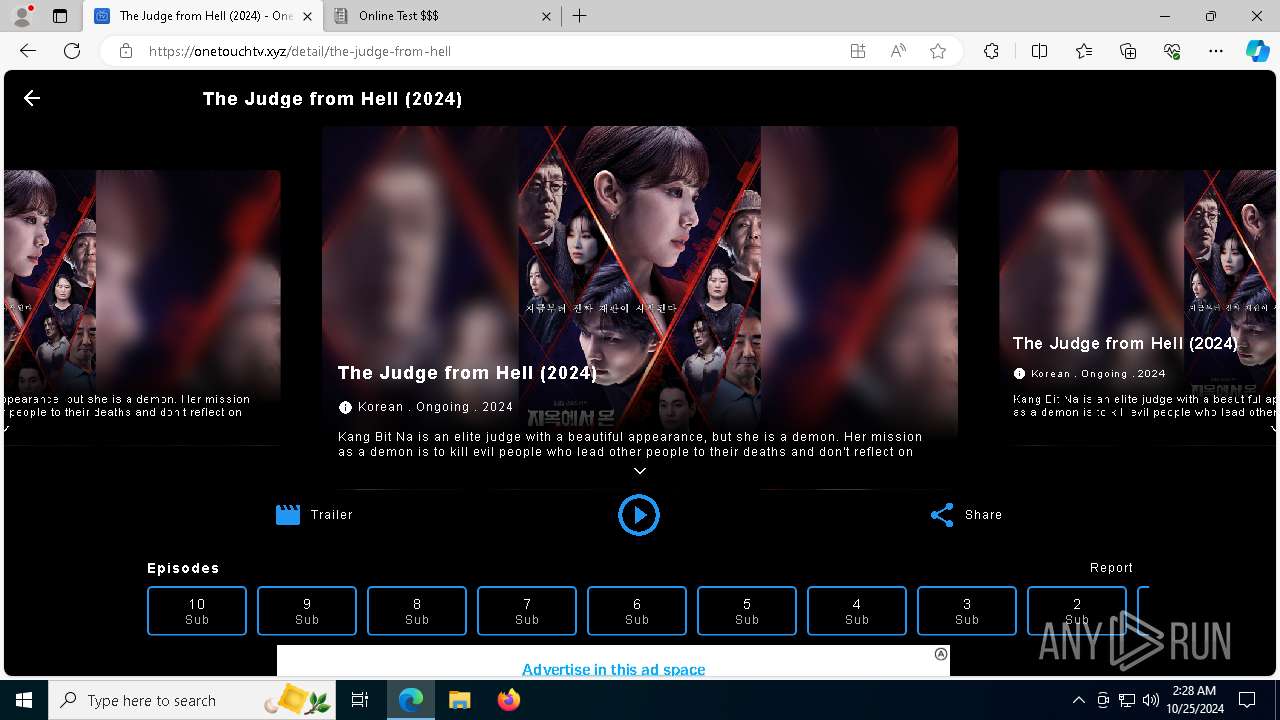
Task: Open episode 5 Sub
Action: pyautogui.click(x=747, y=611)
